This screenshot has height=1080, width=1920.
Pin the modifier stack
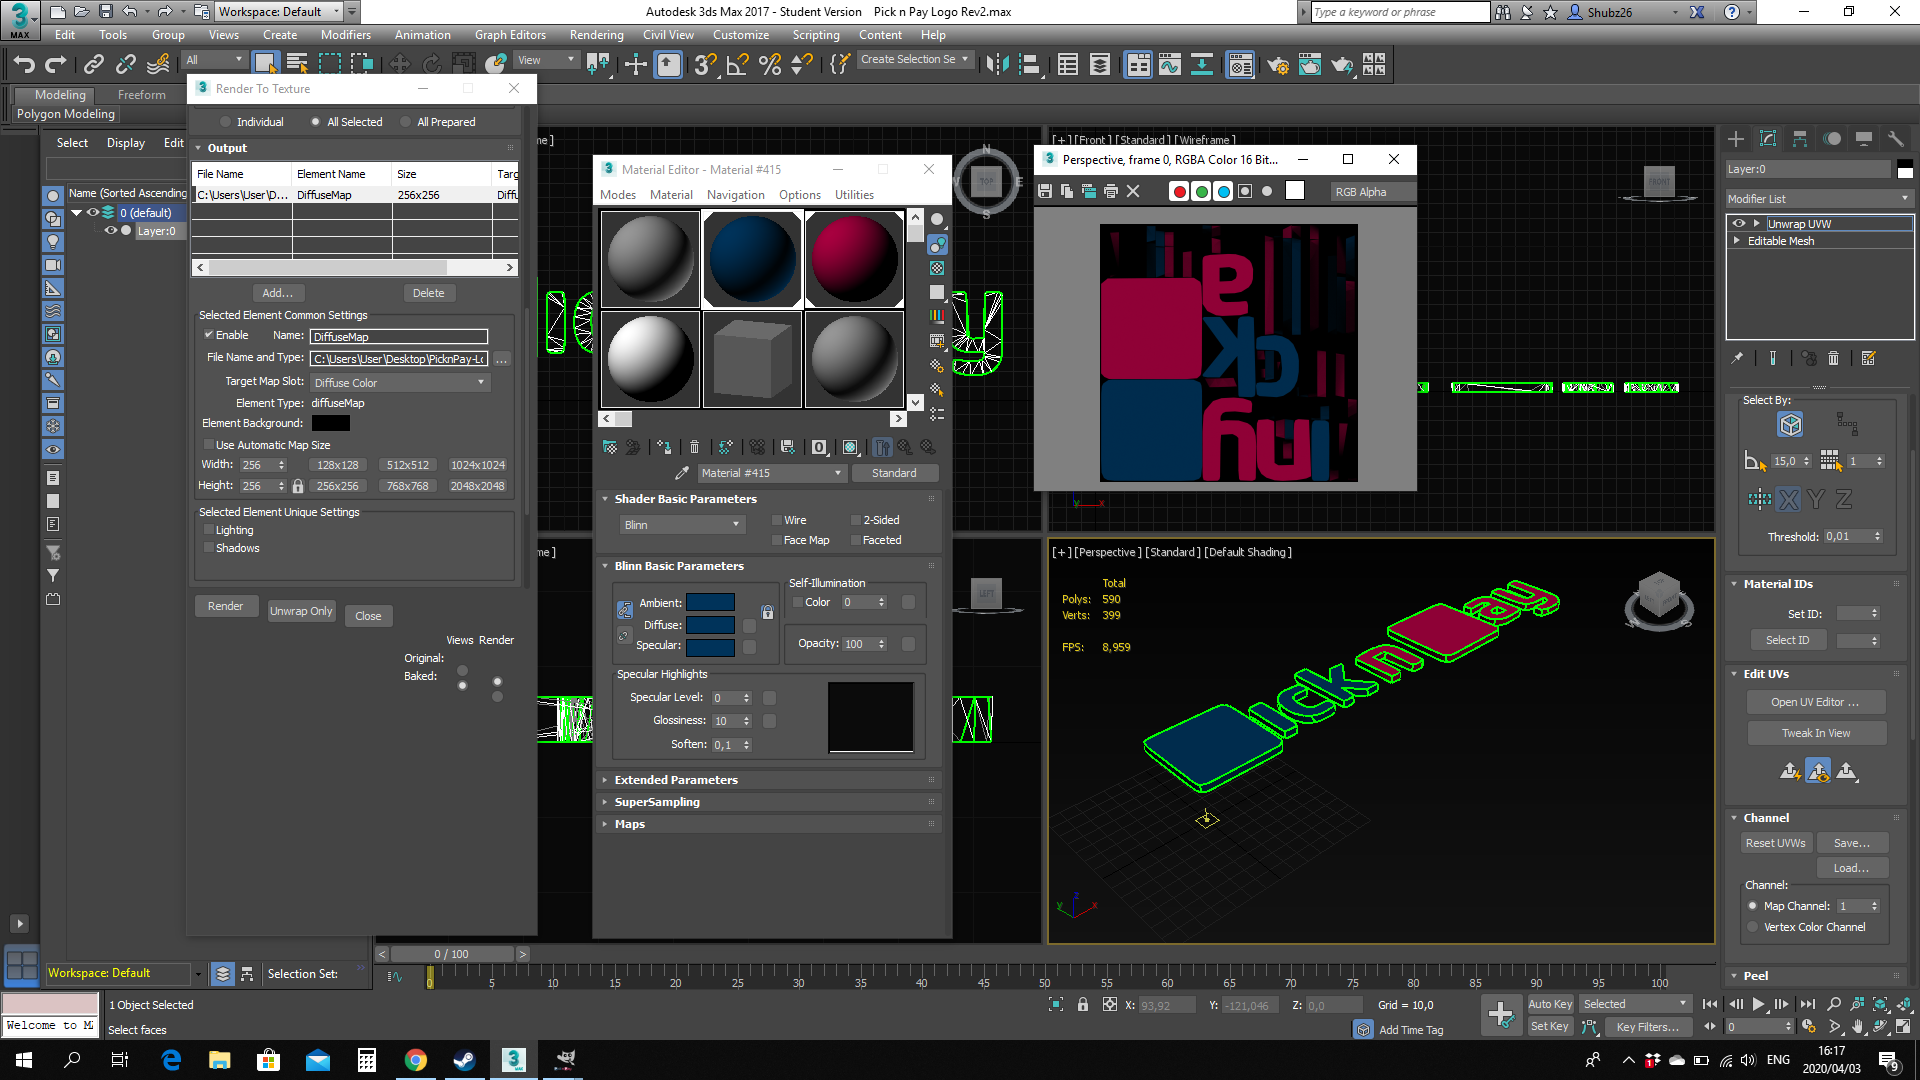pyautogui.click(x=1738, y=358)
